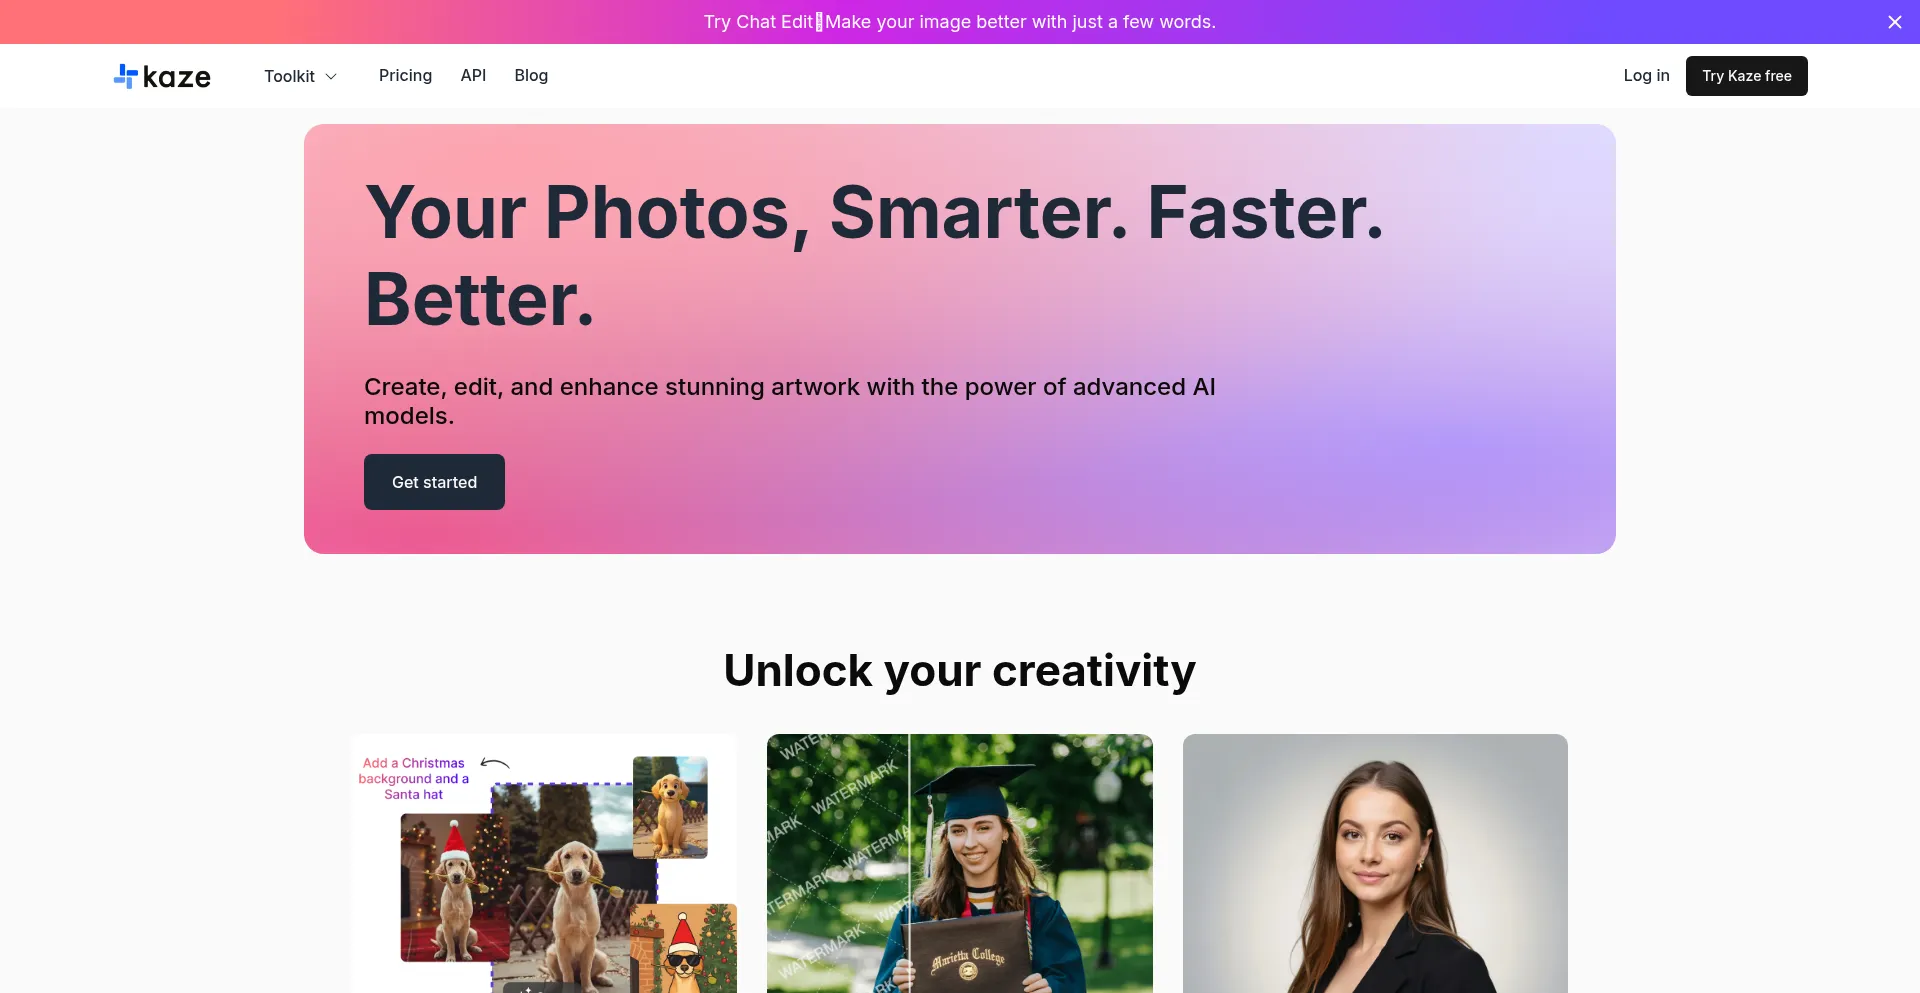Go to the Pricing page
Viewport: 1920px width, 993px height.
(405, 76)
